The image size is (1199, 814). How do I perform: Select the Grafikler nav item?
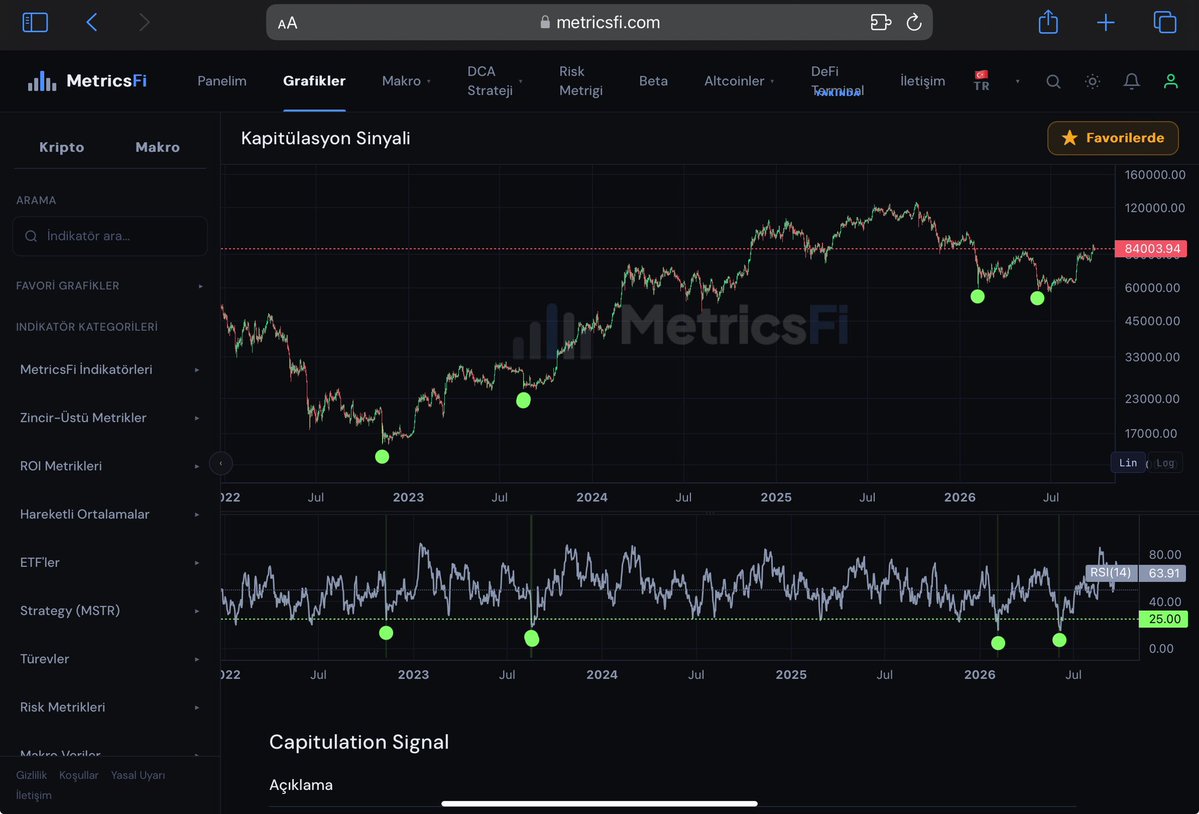(x=314, y=81)
